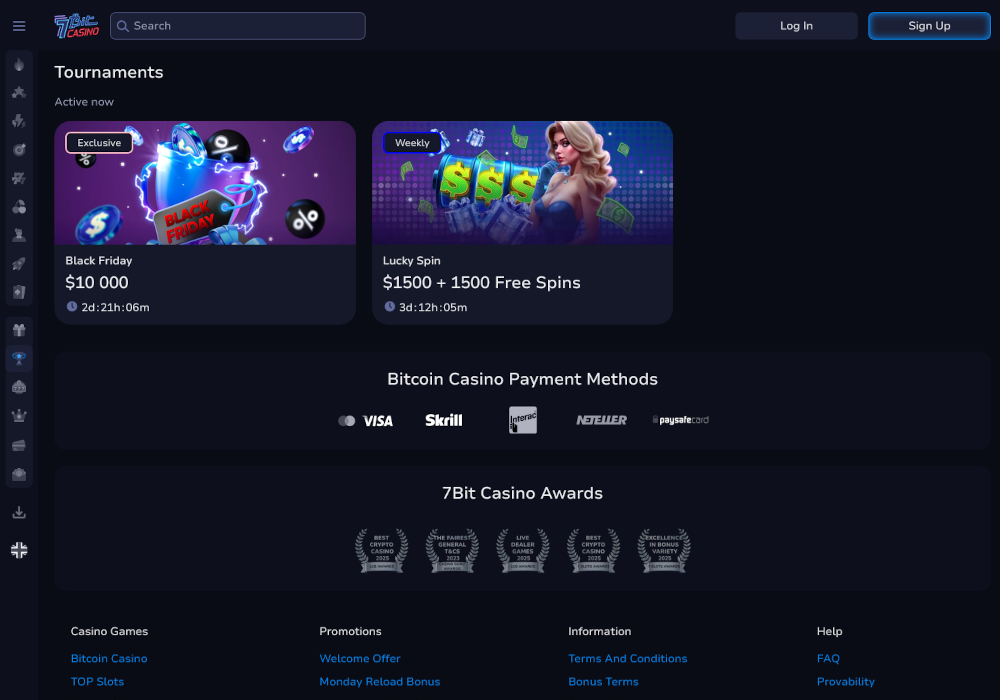This screenshot has width=1000, height=700.
Task: Click the Skrill payment logo
Action: [x=443, y=420]
